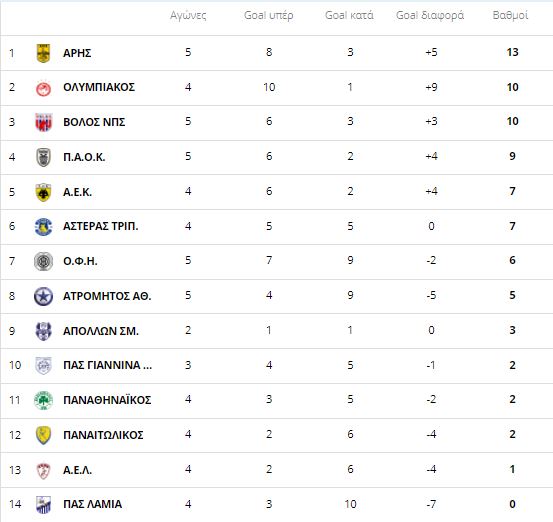553x522 pixels.
Task: Open the ΠΑΣ ΓΙΑΝΝΙΝΑ team name
Action: [108, 365]
